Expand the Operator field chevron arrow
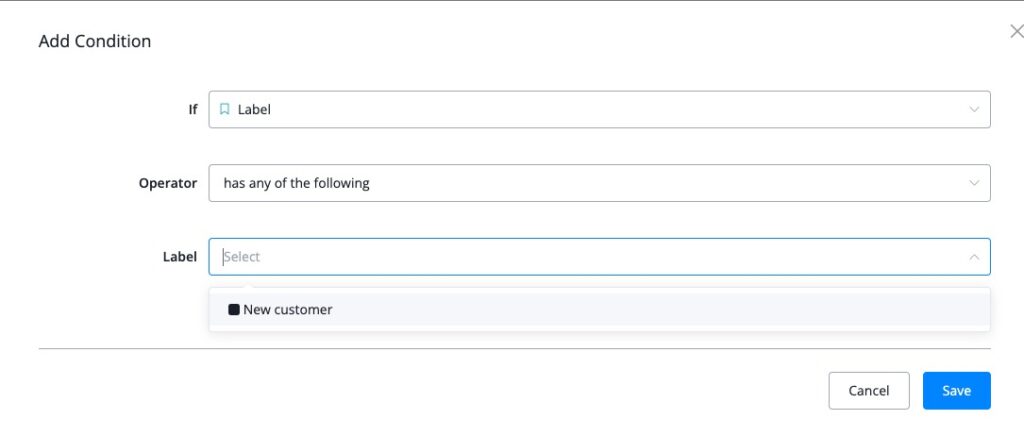This screenshot has height=436, width=1024. (x=974, y=183)
